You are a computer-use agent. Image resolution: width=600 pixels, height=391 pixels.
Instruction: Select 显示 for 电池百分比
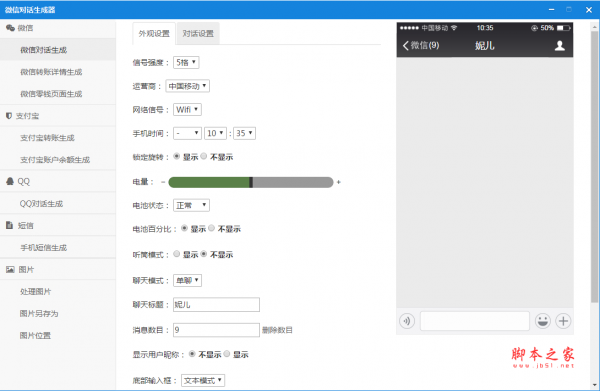[x=184, y=228]
